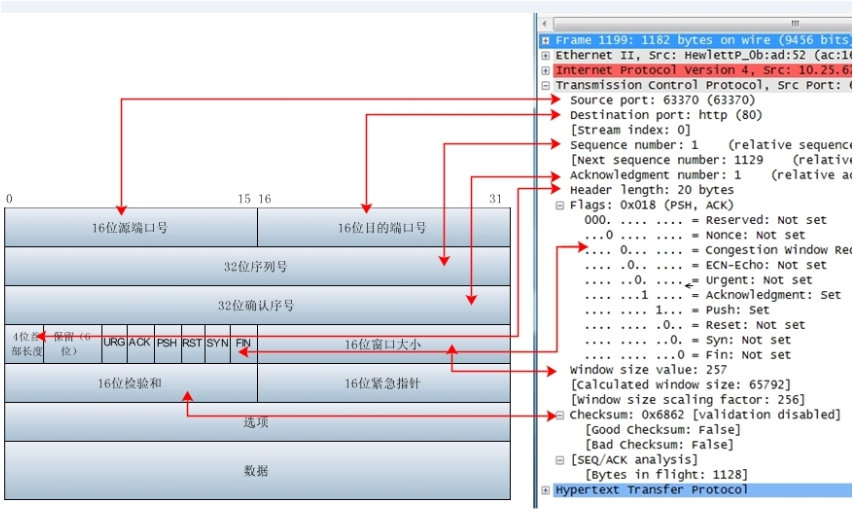Screen dimensions: 853x527
Task: Collapse the Flags 0x018 subtree
Action: click(559, 206)
